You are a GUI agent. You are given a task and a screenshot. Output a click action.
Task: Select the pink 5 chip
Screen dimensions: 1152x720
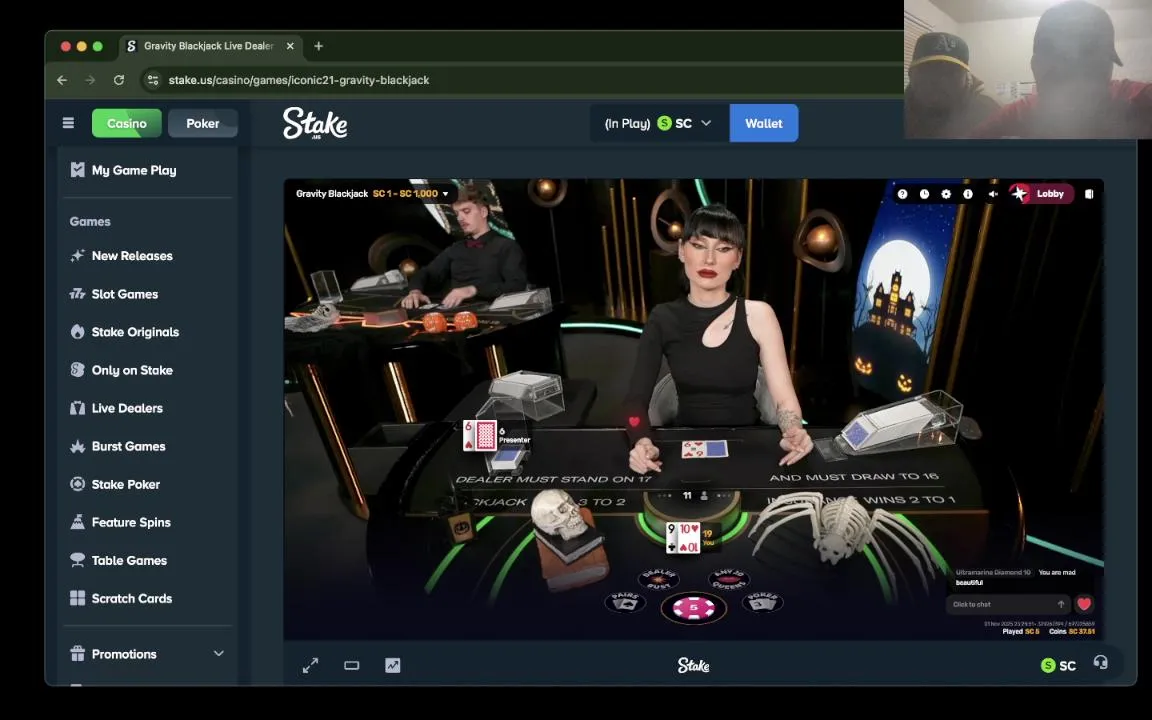(694, 608)
